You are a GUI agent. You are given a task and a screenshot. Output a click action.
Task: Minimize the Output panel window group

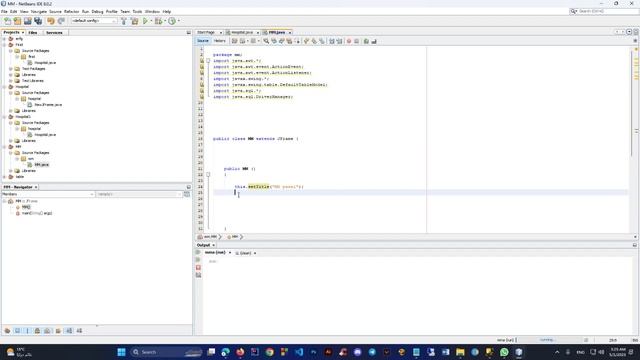(635, 245)
